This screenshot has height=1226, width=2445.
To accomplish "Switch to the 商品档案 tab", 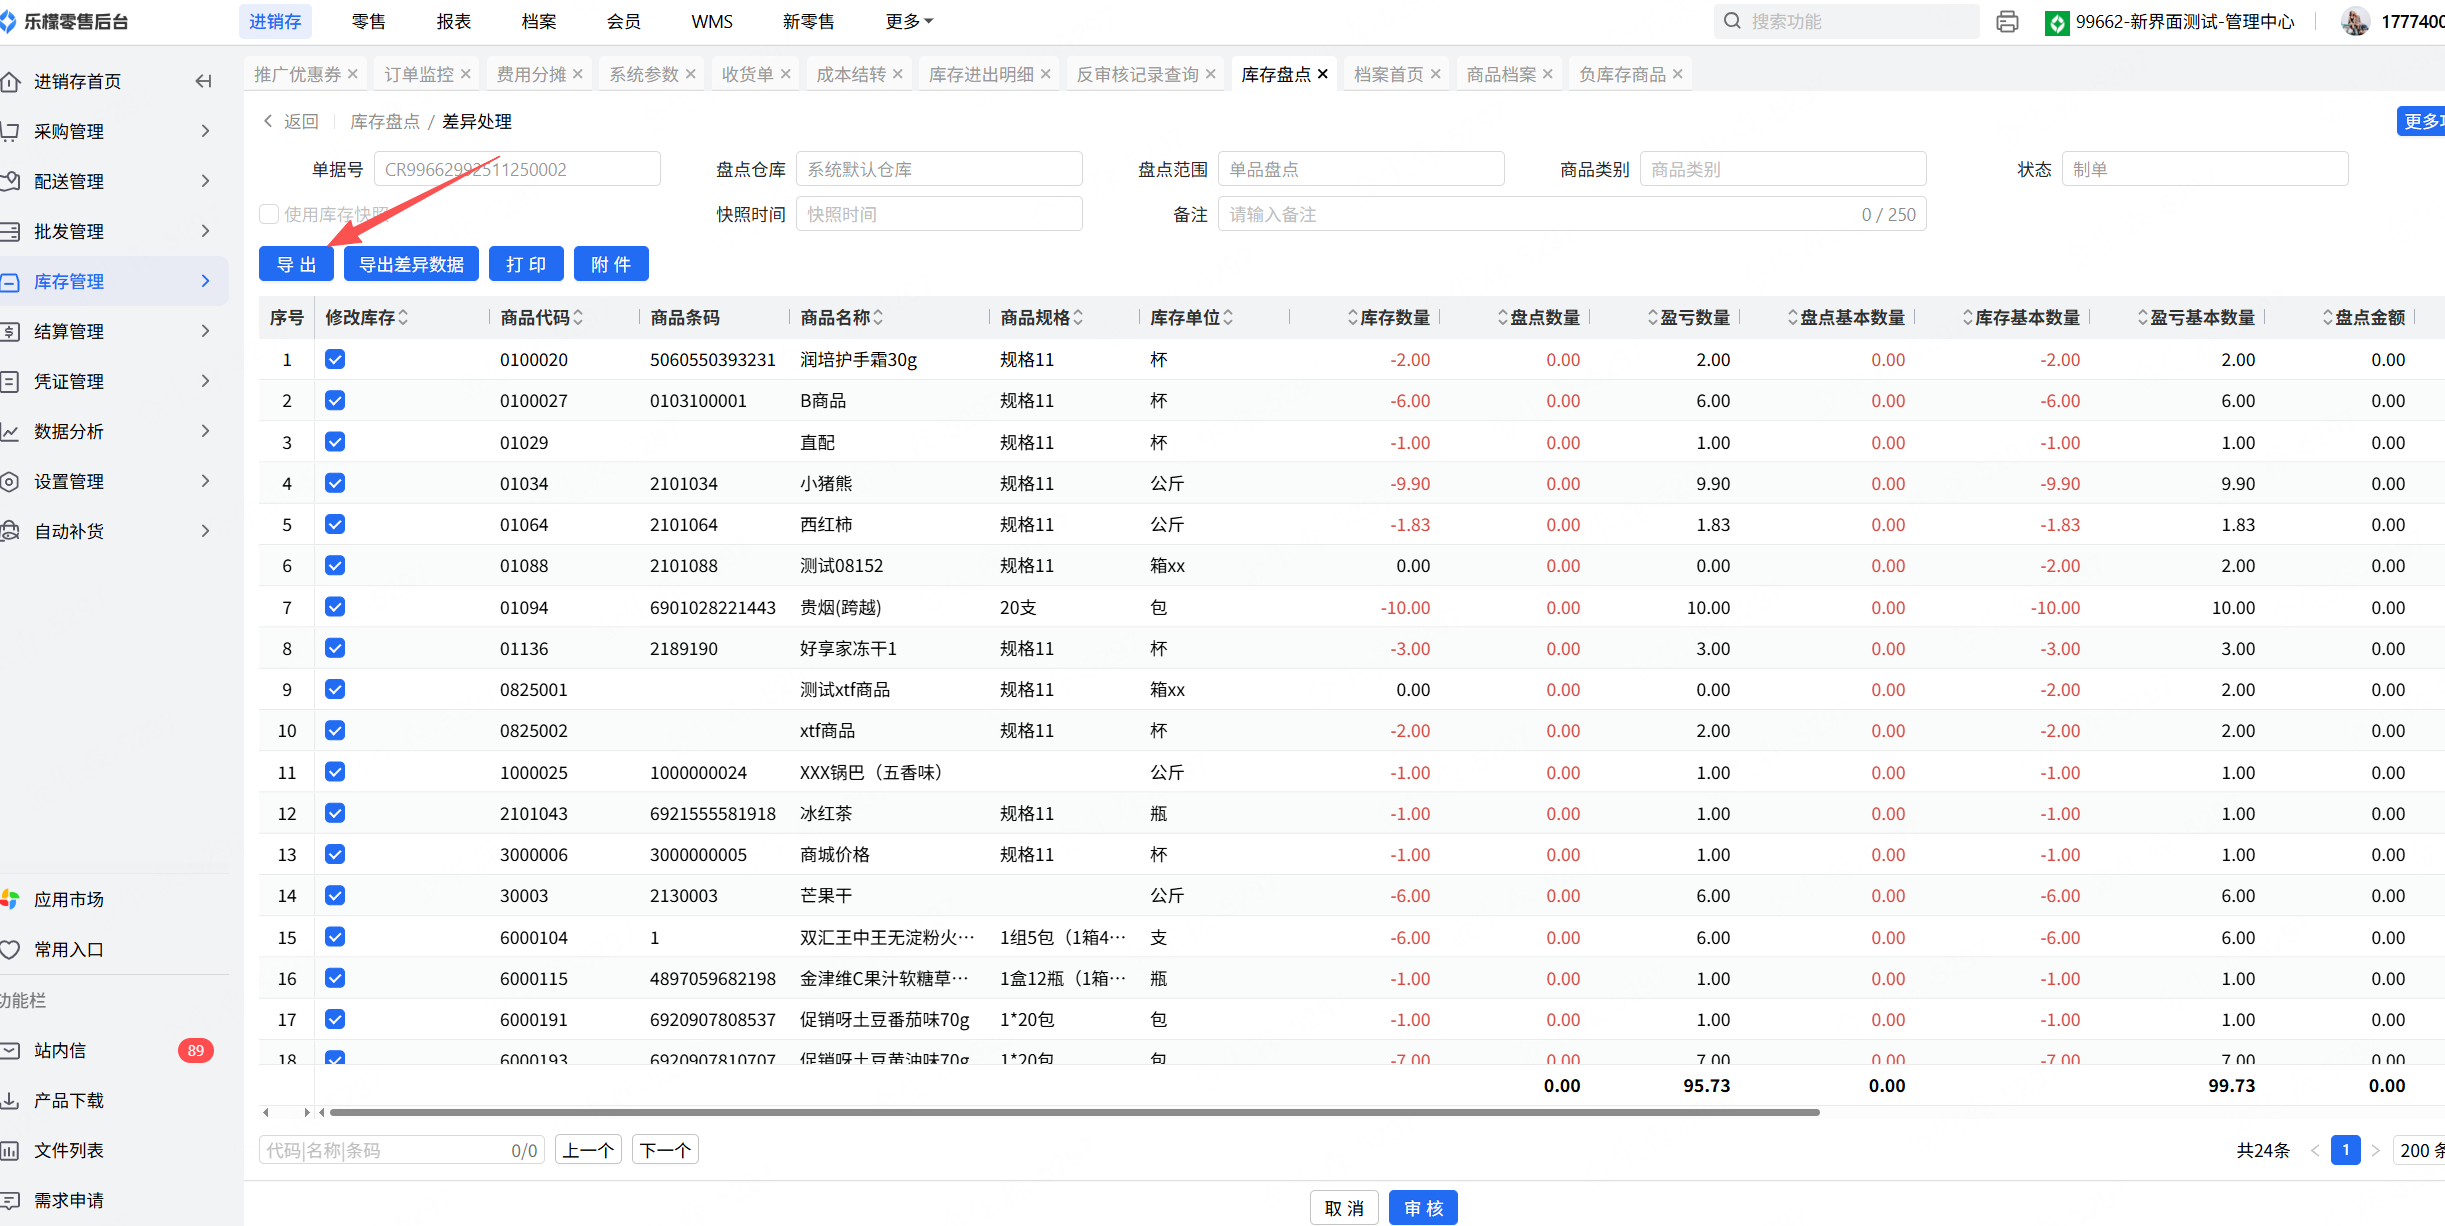I will point(1500,74).
